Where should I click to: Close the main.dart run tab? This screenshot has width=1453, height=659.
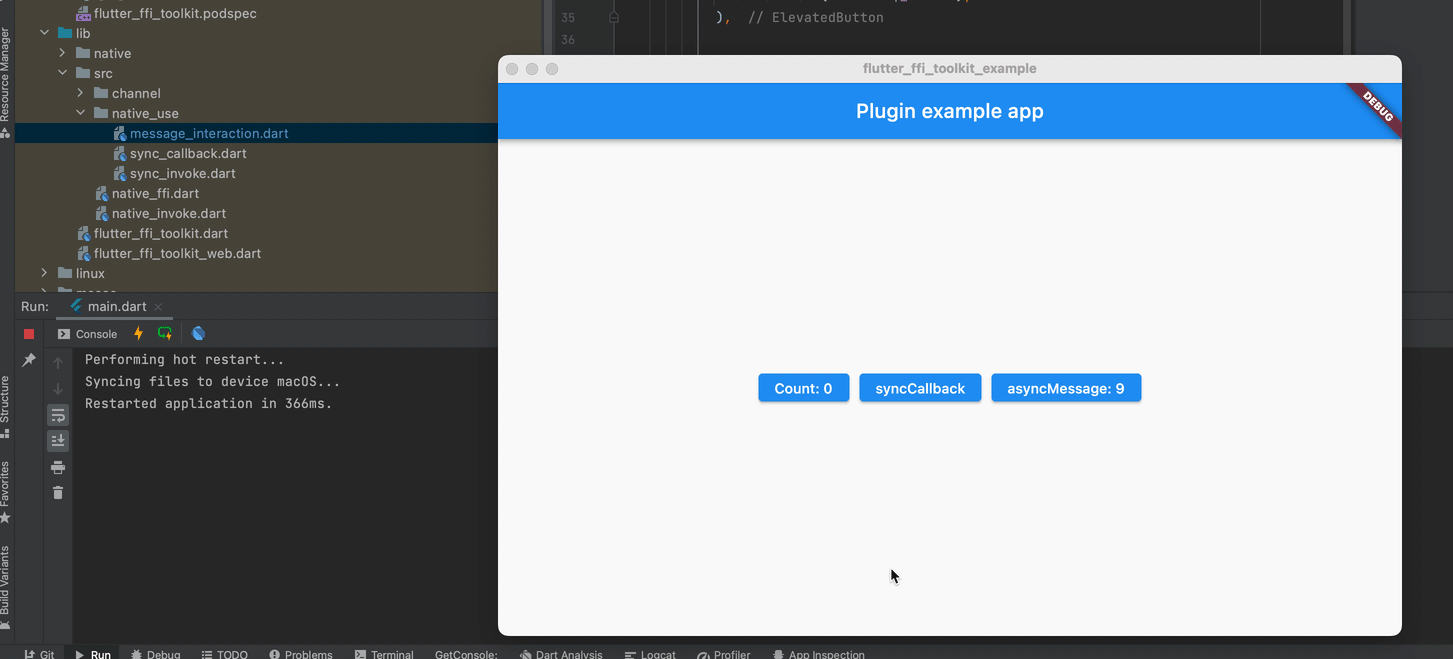tap(158, 307)
